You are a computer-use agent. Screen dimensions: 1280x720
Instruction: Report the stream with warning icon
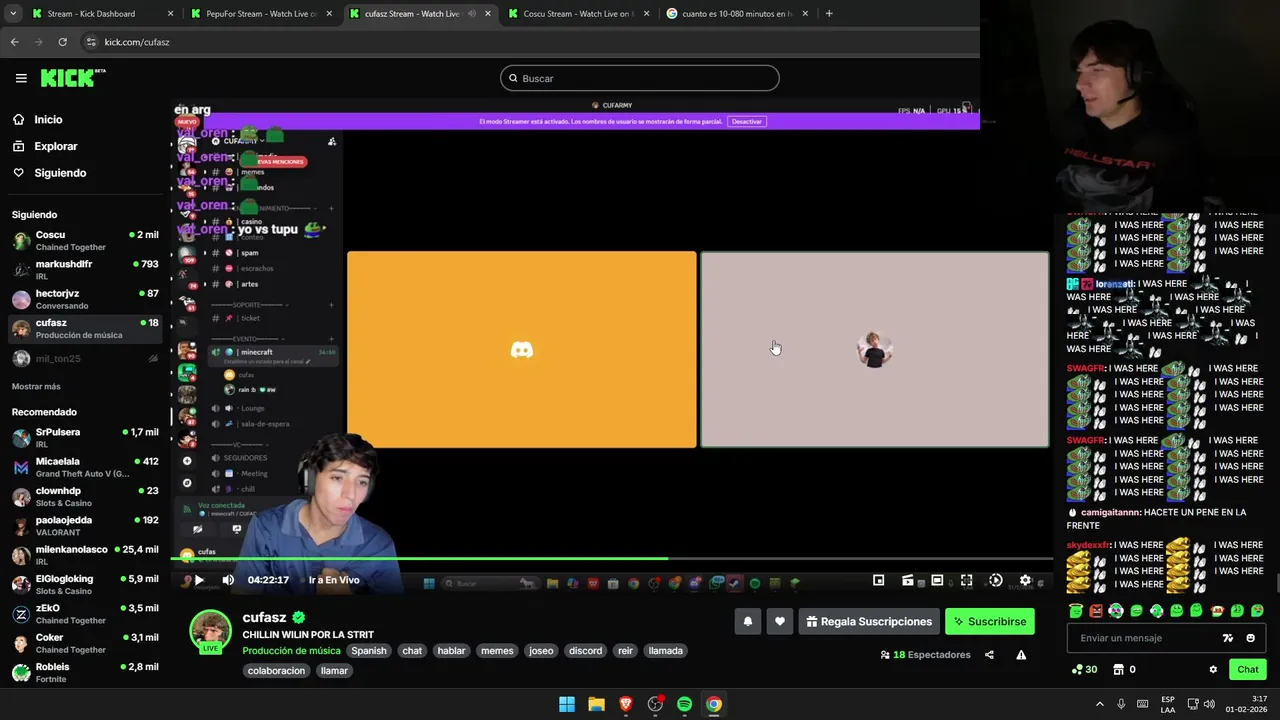click(x=1021, y=655)
